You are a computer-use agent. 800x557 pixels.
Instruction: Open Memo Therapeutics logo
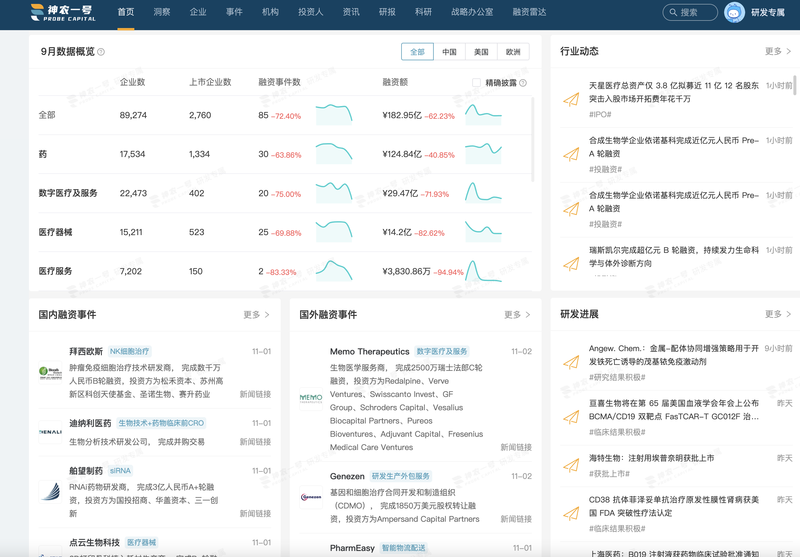click(x=311, y=398)
